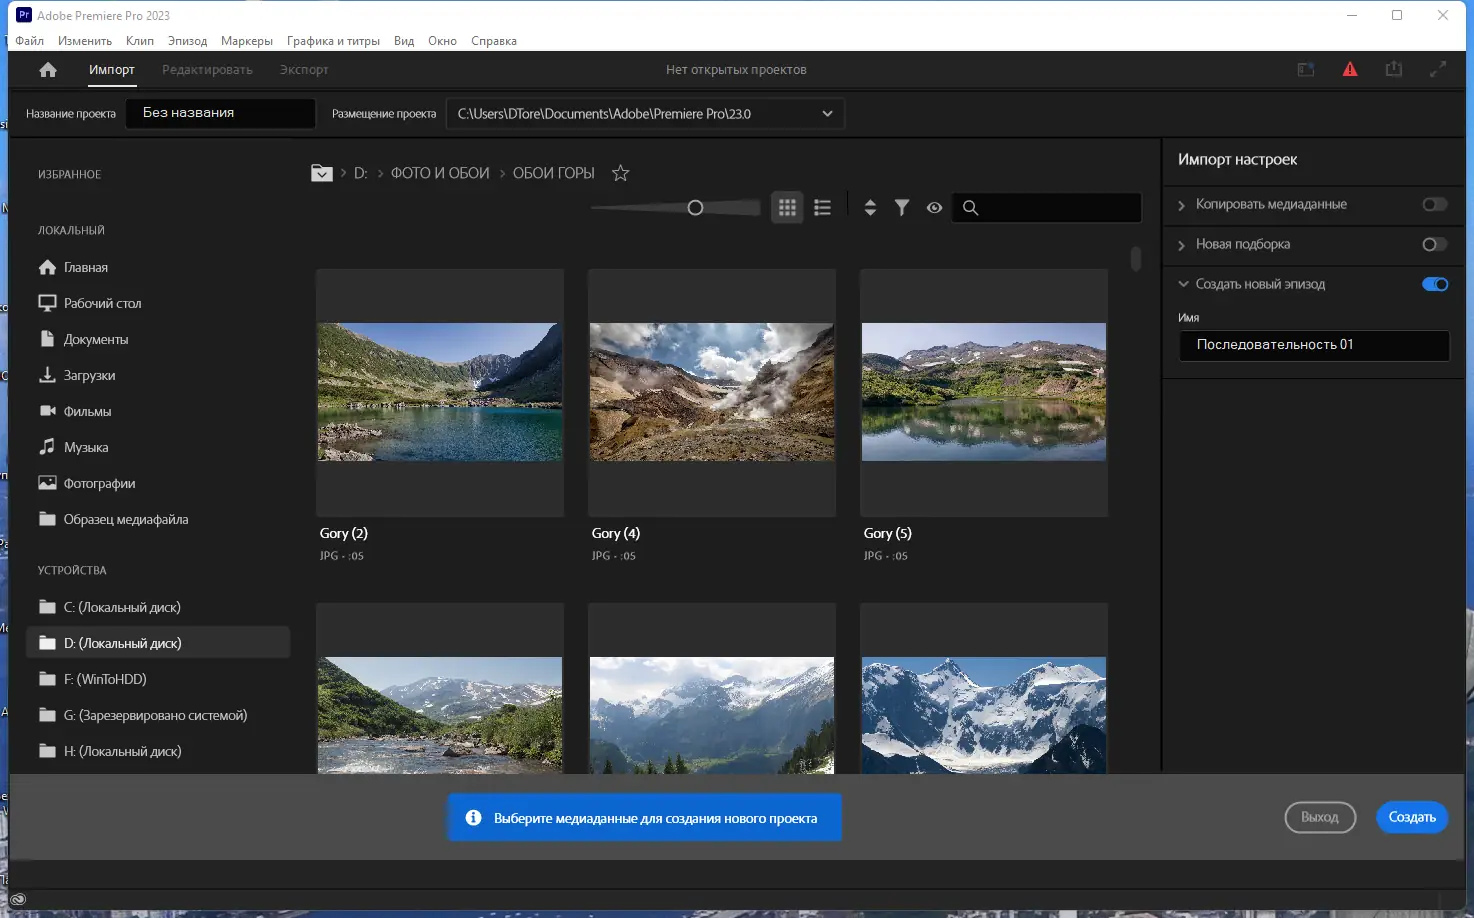
Task: Star the ОБОИ ГОРЫ folder as favorite
Action: pyautogui.click(x=620, y=172)
